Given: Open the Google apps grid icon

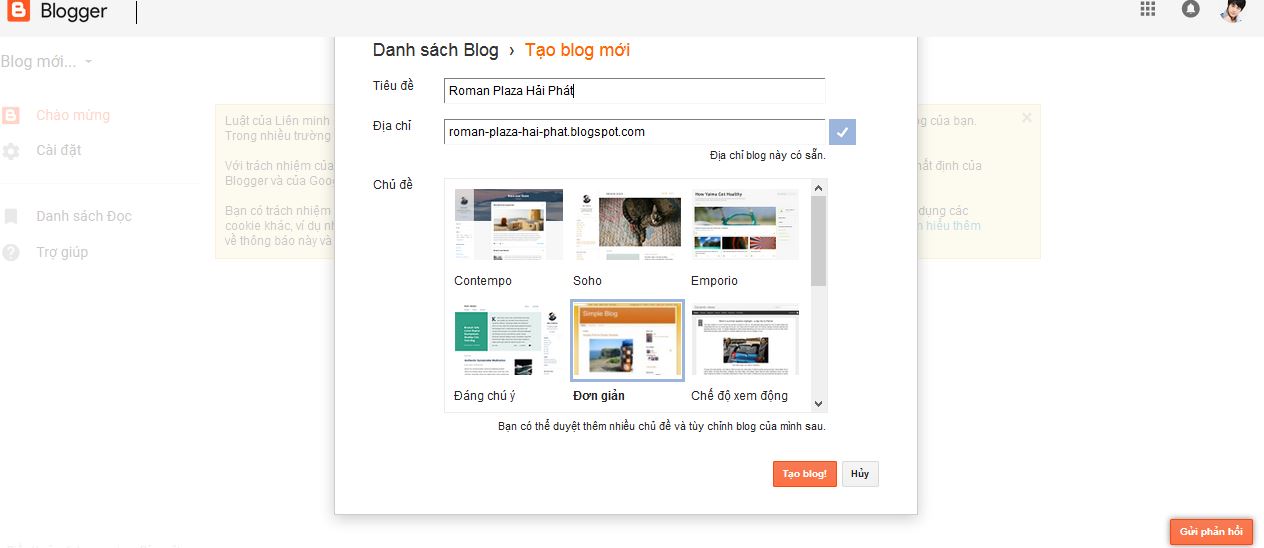Looking at the screenshot, I should [1148, 8].
